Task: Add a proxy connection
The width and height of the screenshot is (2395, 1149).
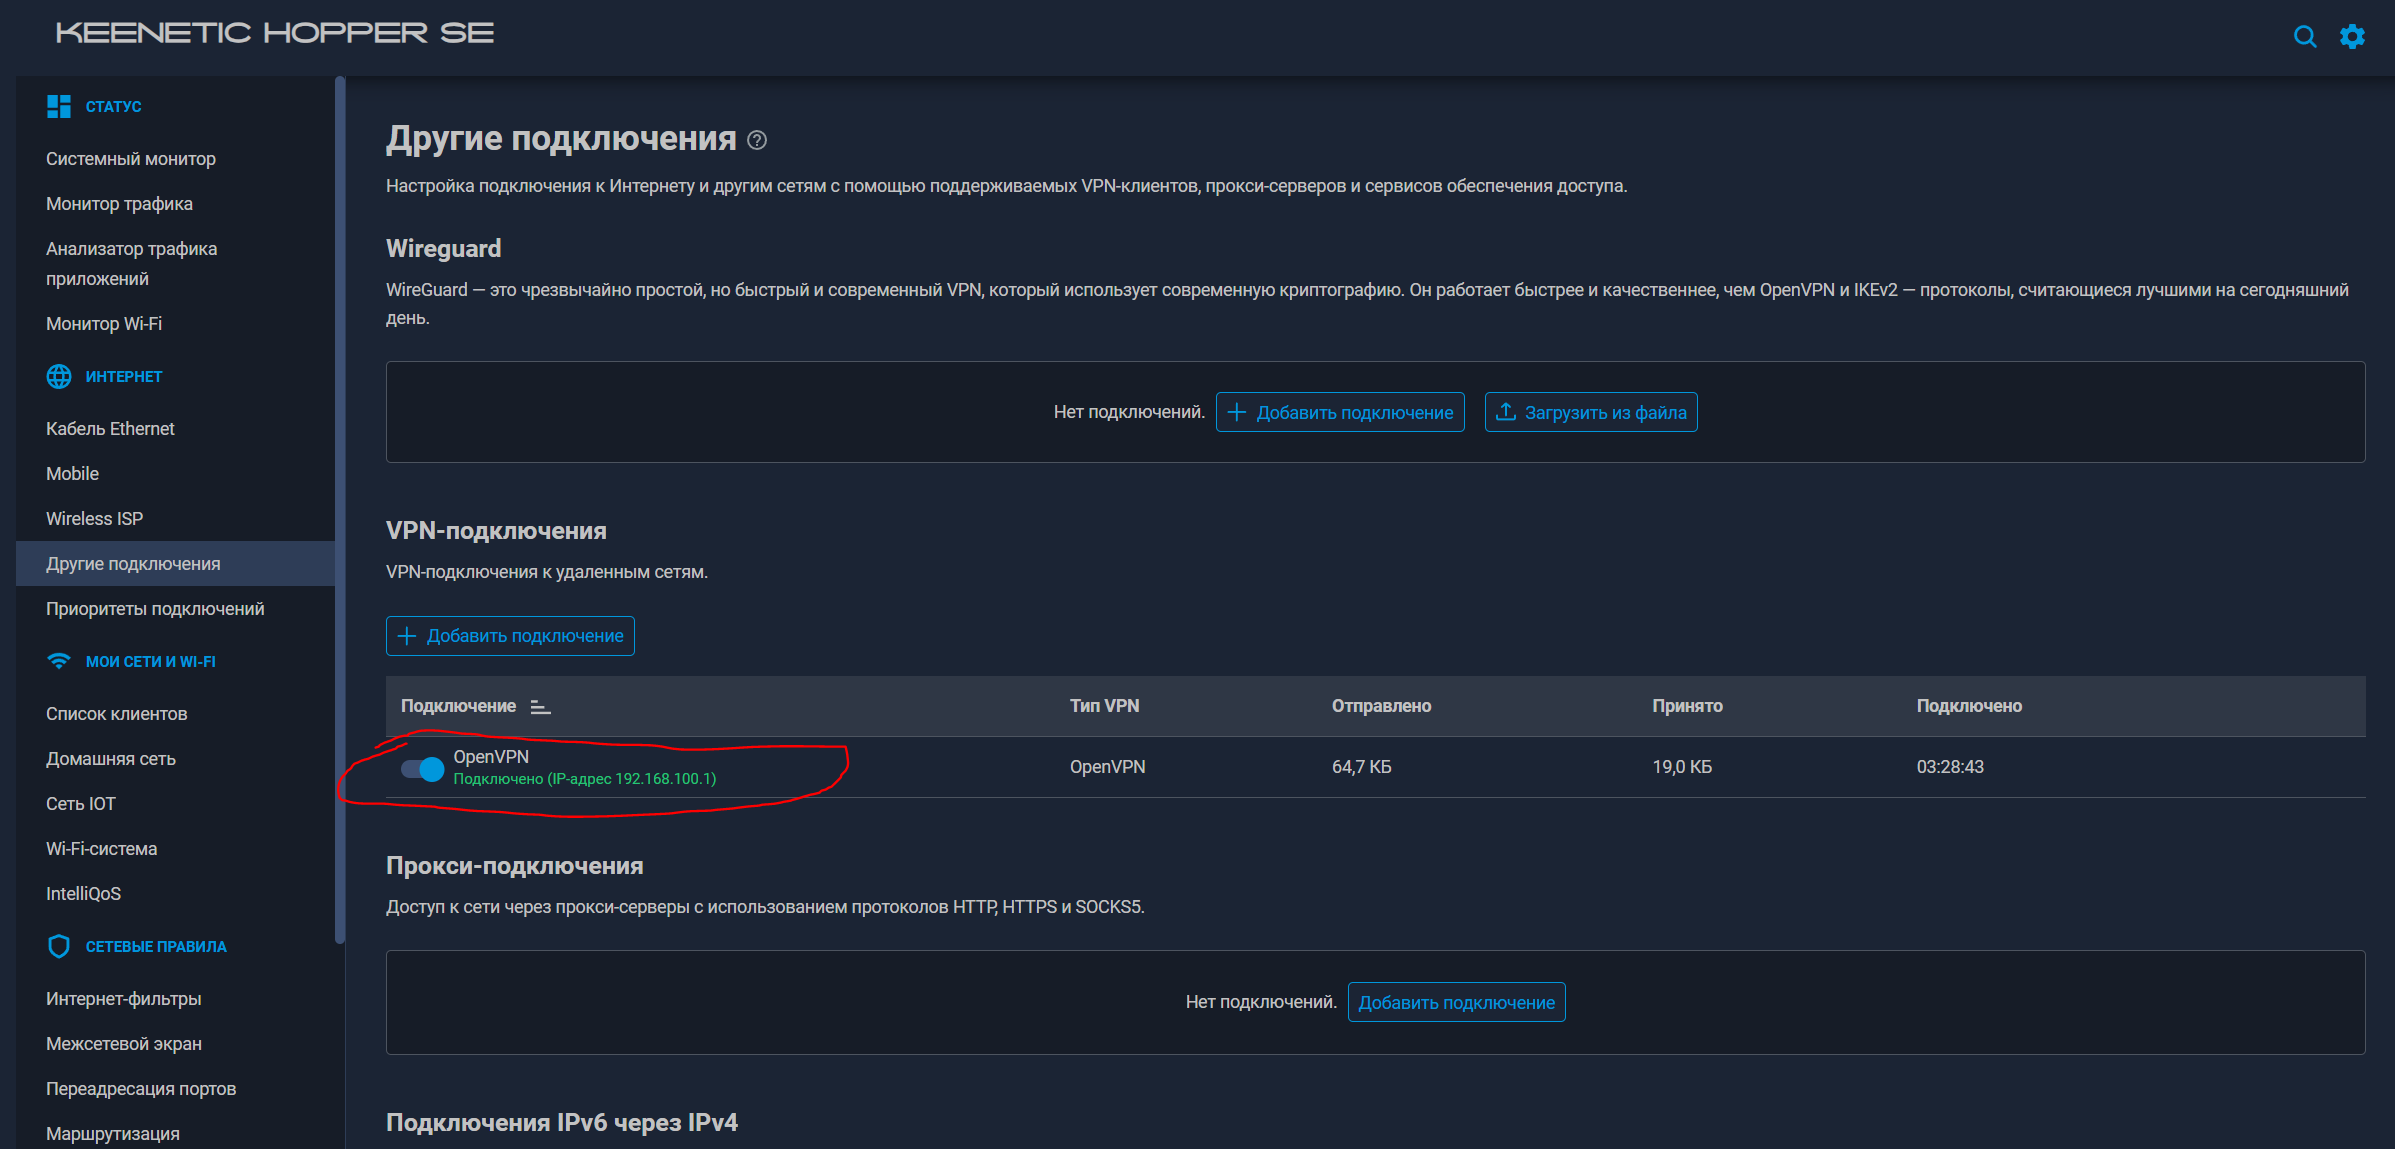Action: point(1456,1002)
